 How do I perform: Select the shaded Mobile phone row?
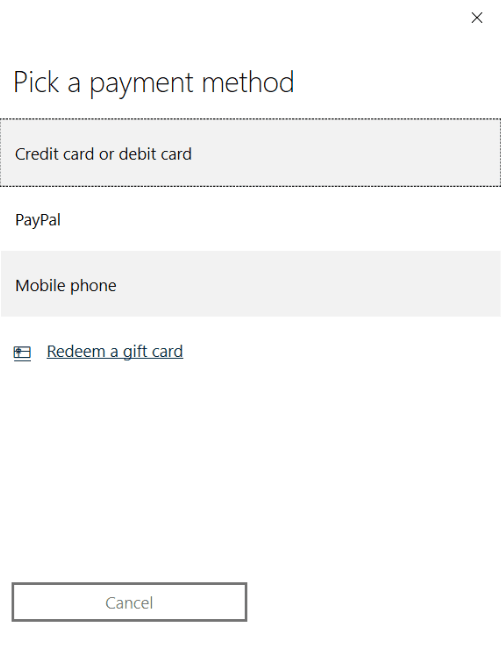(250, 284)
